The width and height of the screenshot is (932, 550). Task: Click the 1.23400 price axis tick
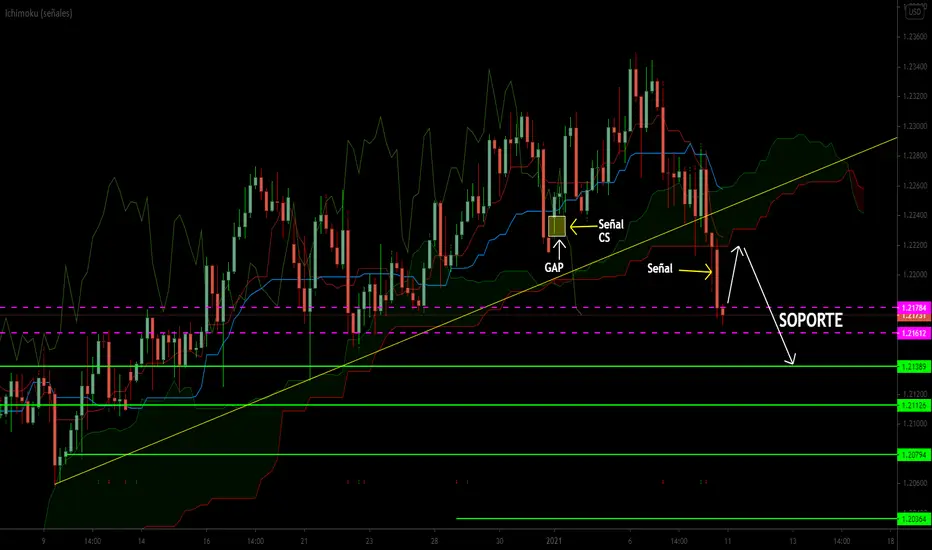point(915,67)
